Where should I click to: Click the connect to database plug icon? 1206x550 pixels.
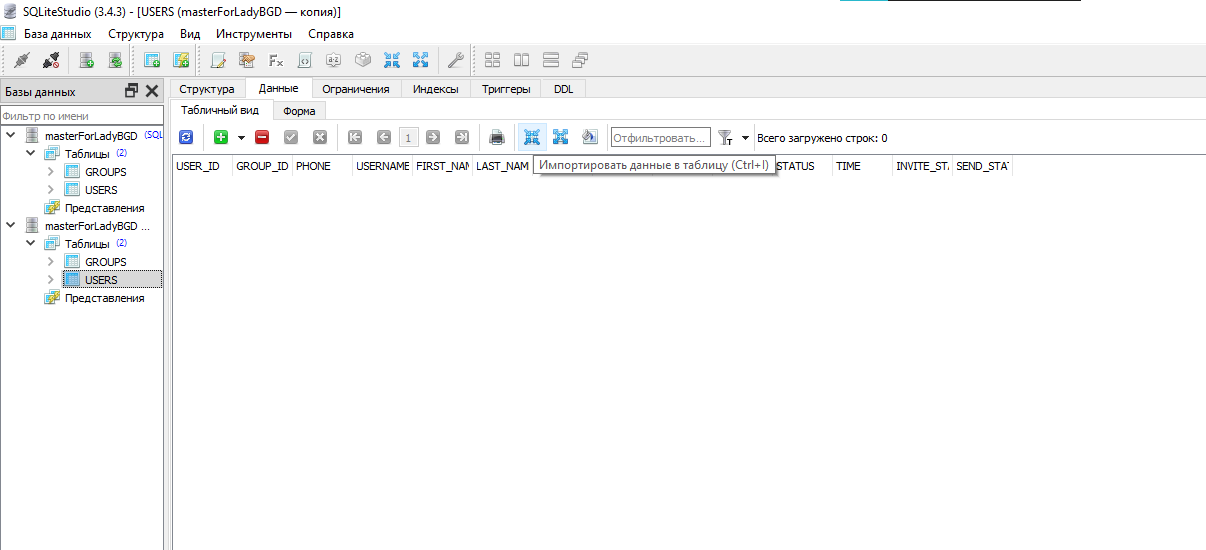(x=22, y=60)
